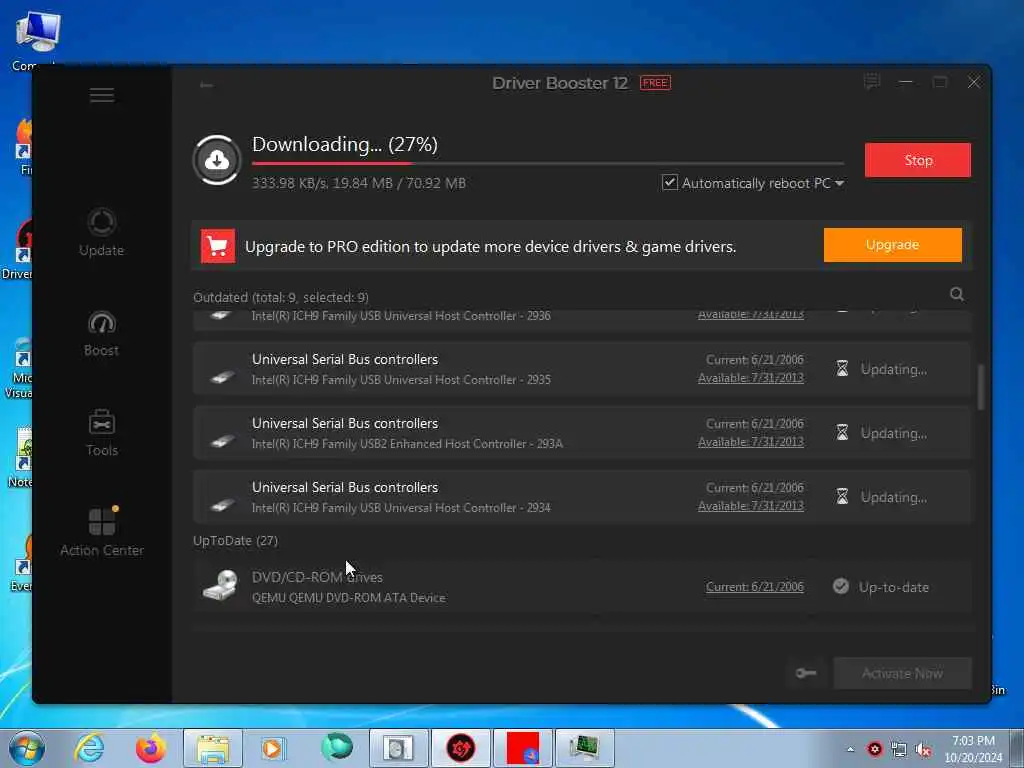Screen dimensions: 1024x768
Task: Select the 'Outdated (total: 9, selected: 9)' header
Action: point(281,298)
